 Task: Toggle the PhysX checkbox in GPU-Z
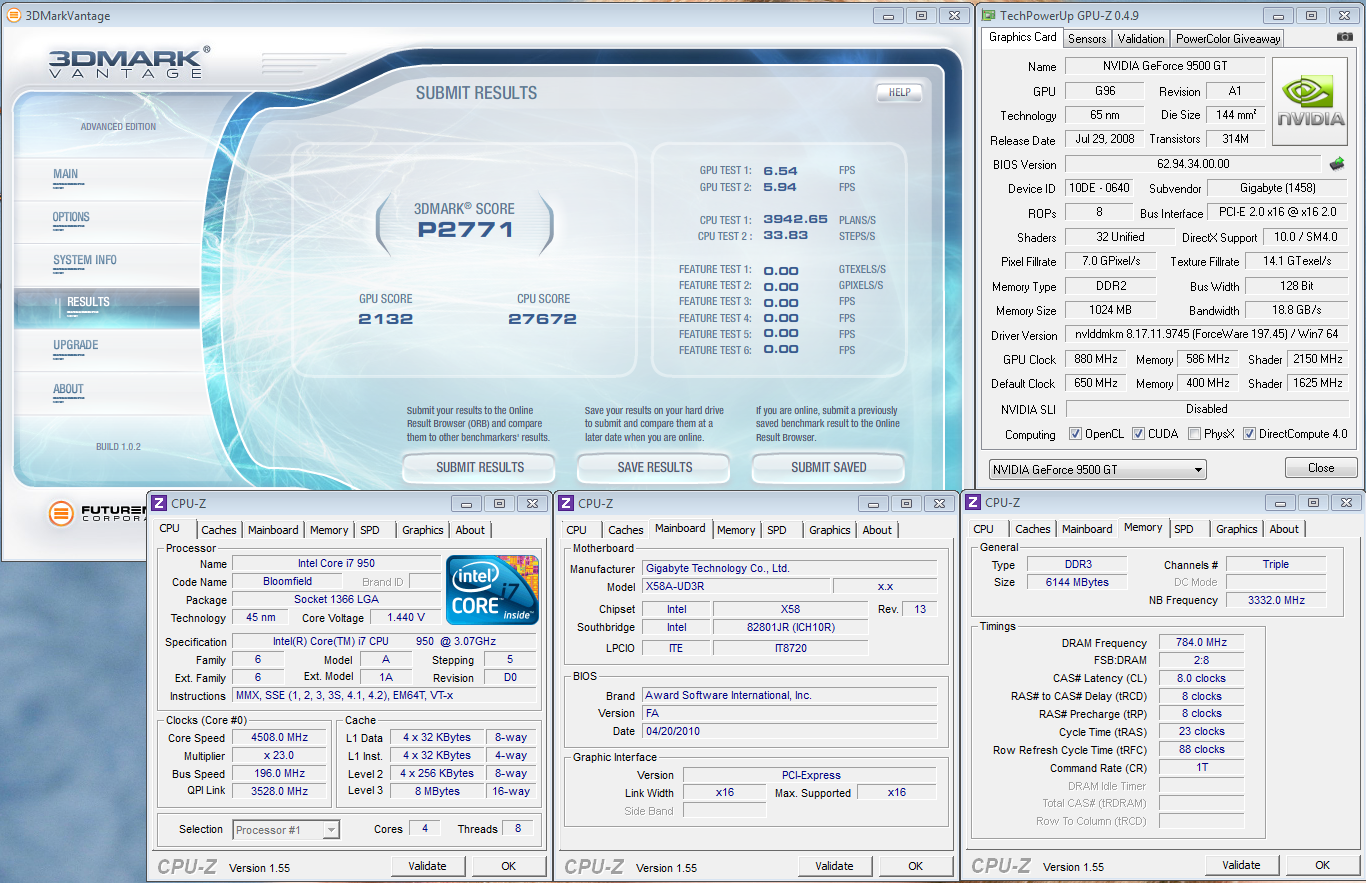point(1194,434)
